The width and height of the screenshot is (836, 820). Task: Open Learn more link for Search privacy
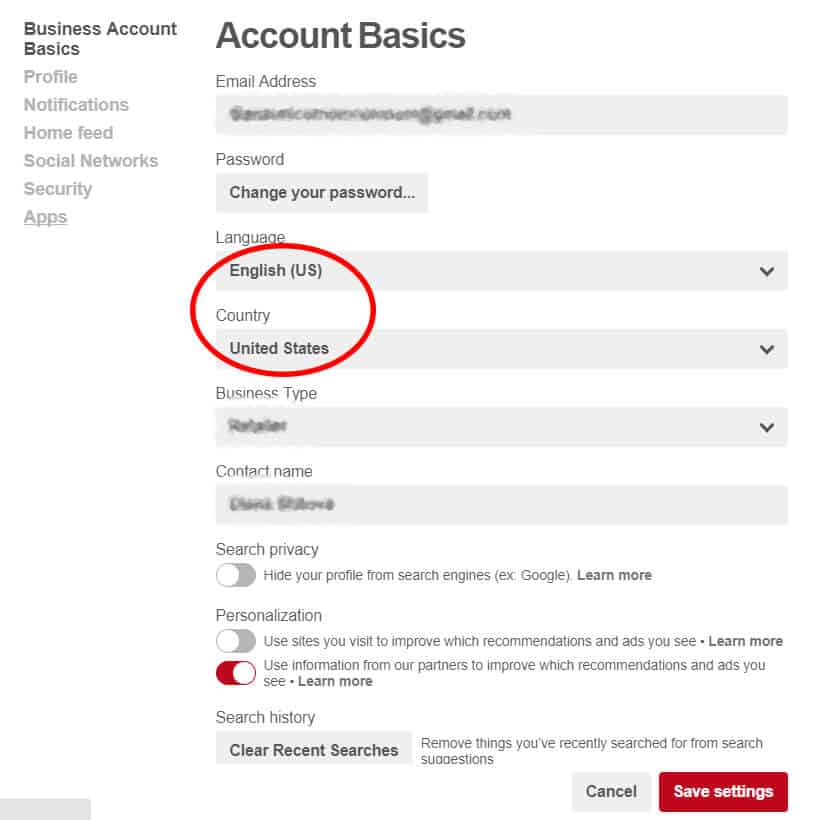[614, 575]
